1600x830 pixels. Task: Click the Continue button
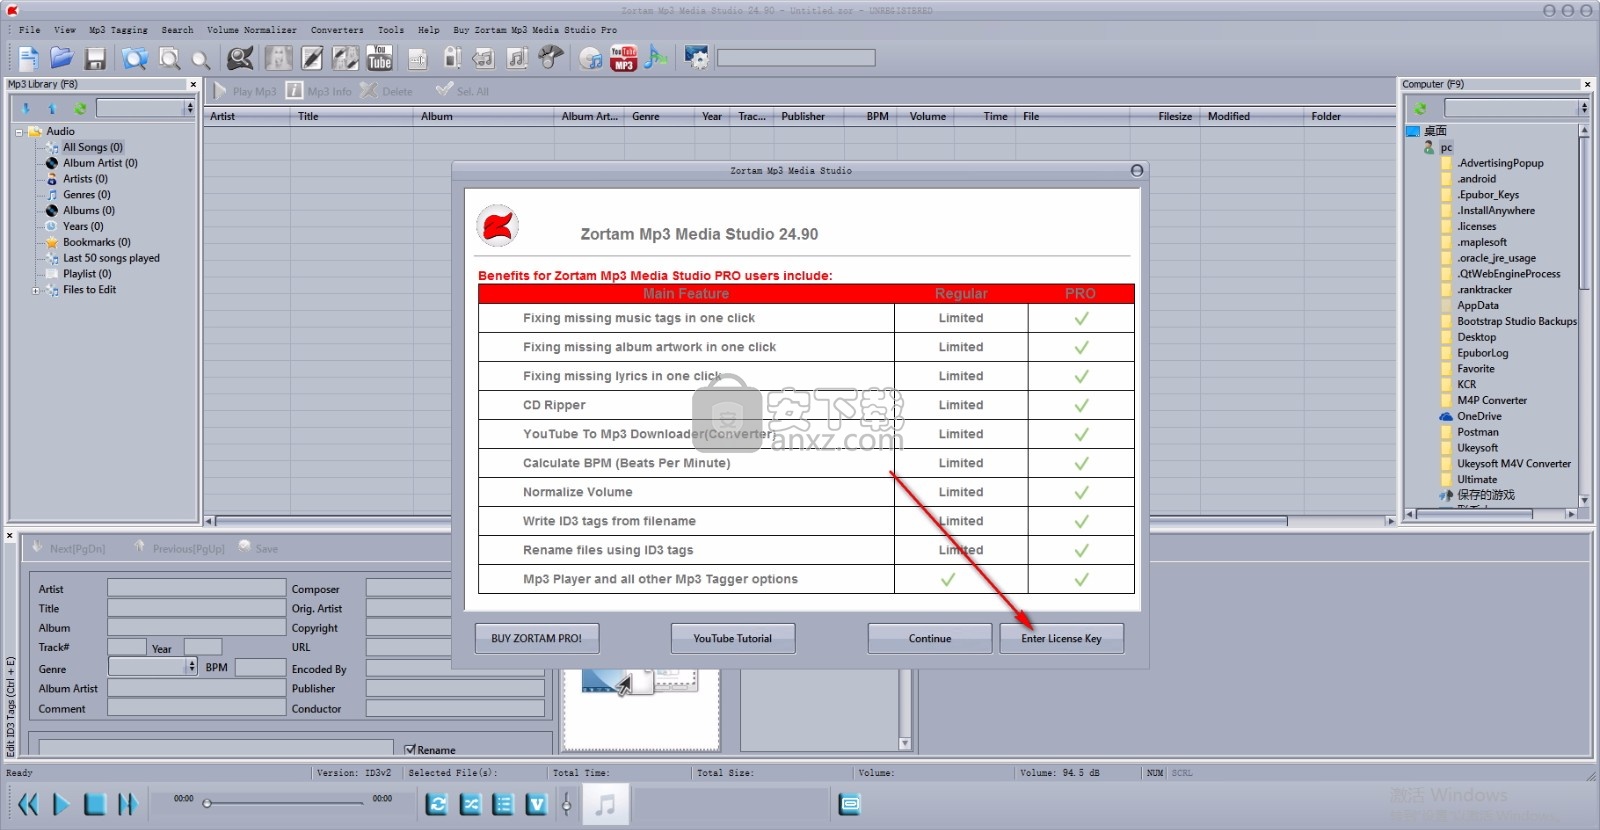(x=930, y=638)
